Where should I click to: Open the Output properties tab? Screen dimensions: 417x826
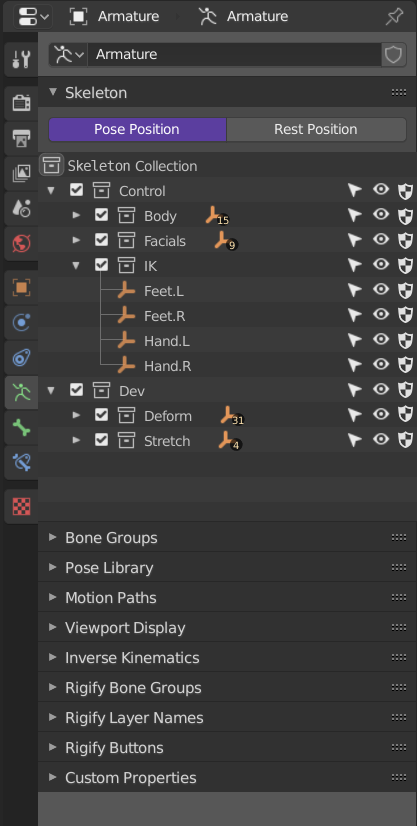click(21, 138)
